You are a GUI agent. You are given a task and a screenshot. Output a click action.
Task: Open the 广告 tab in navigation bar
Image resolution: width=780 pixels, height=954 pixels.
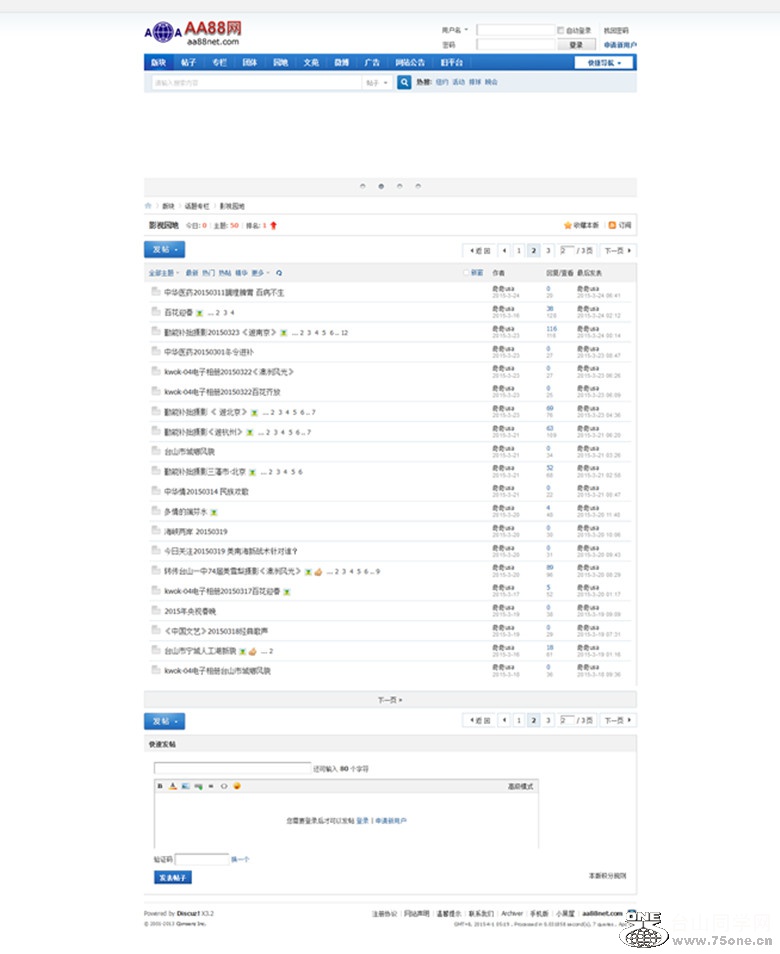click(x=371, y=62)
